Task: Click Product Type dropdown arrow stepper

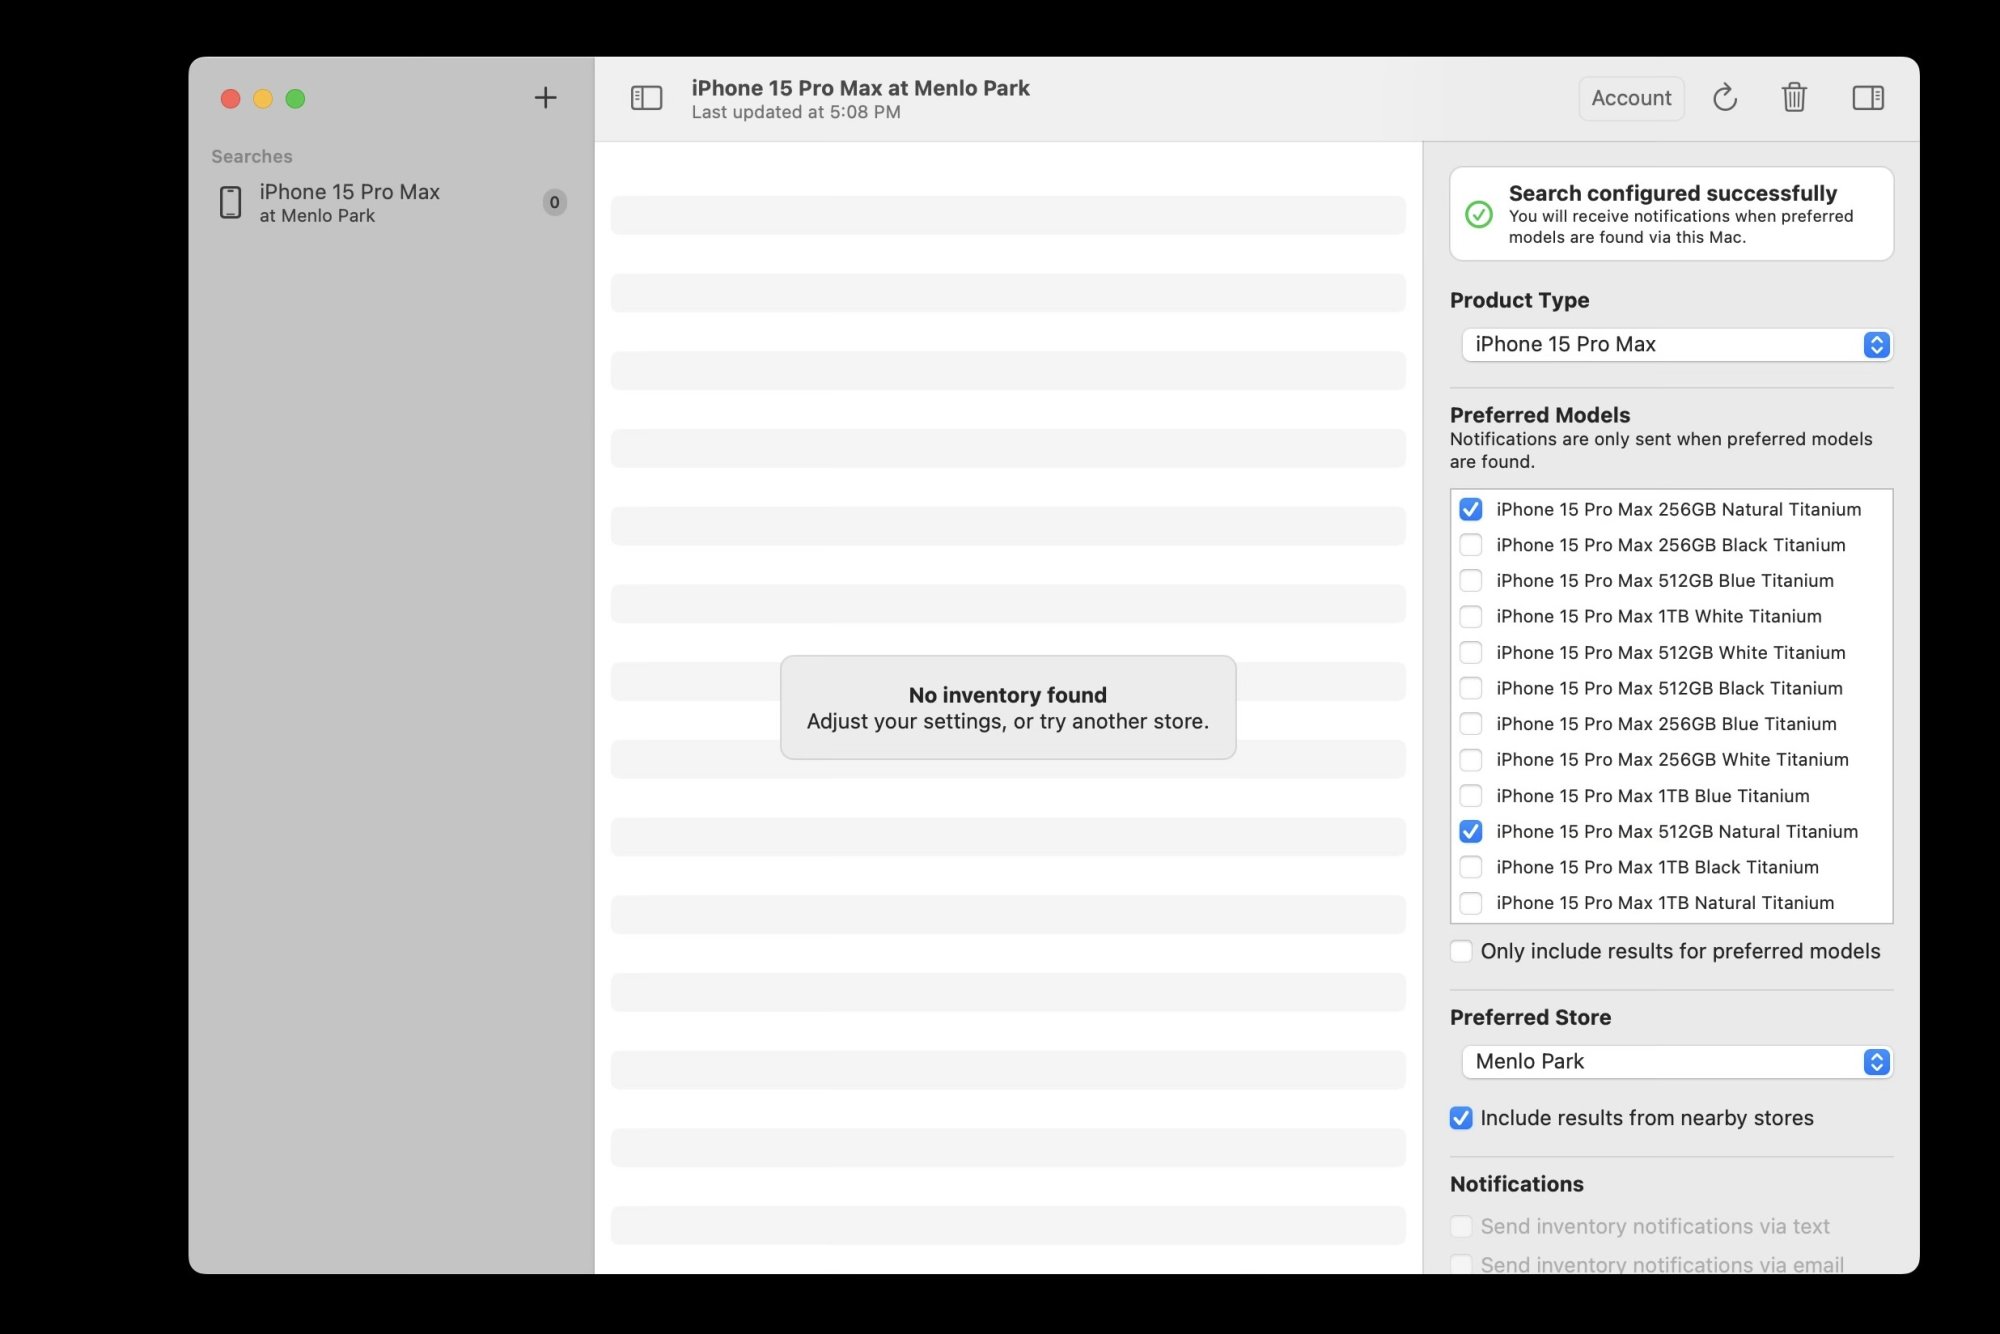Action: point(1876,345)
